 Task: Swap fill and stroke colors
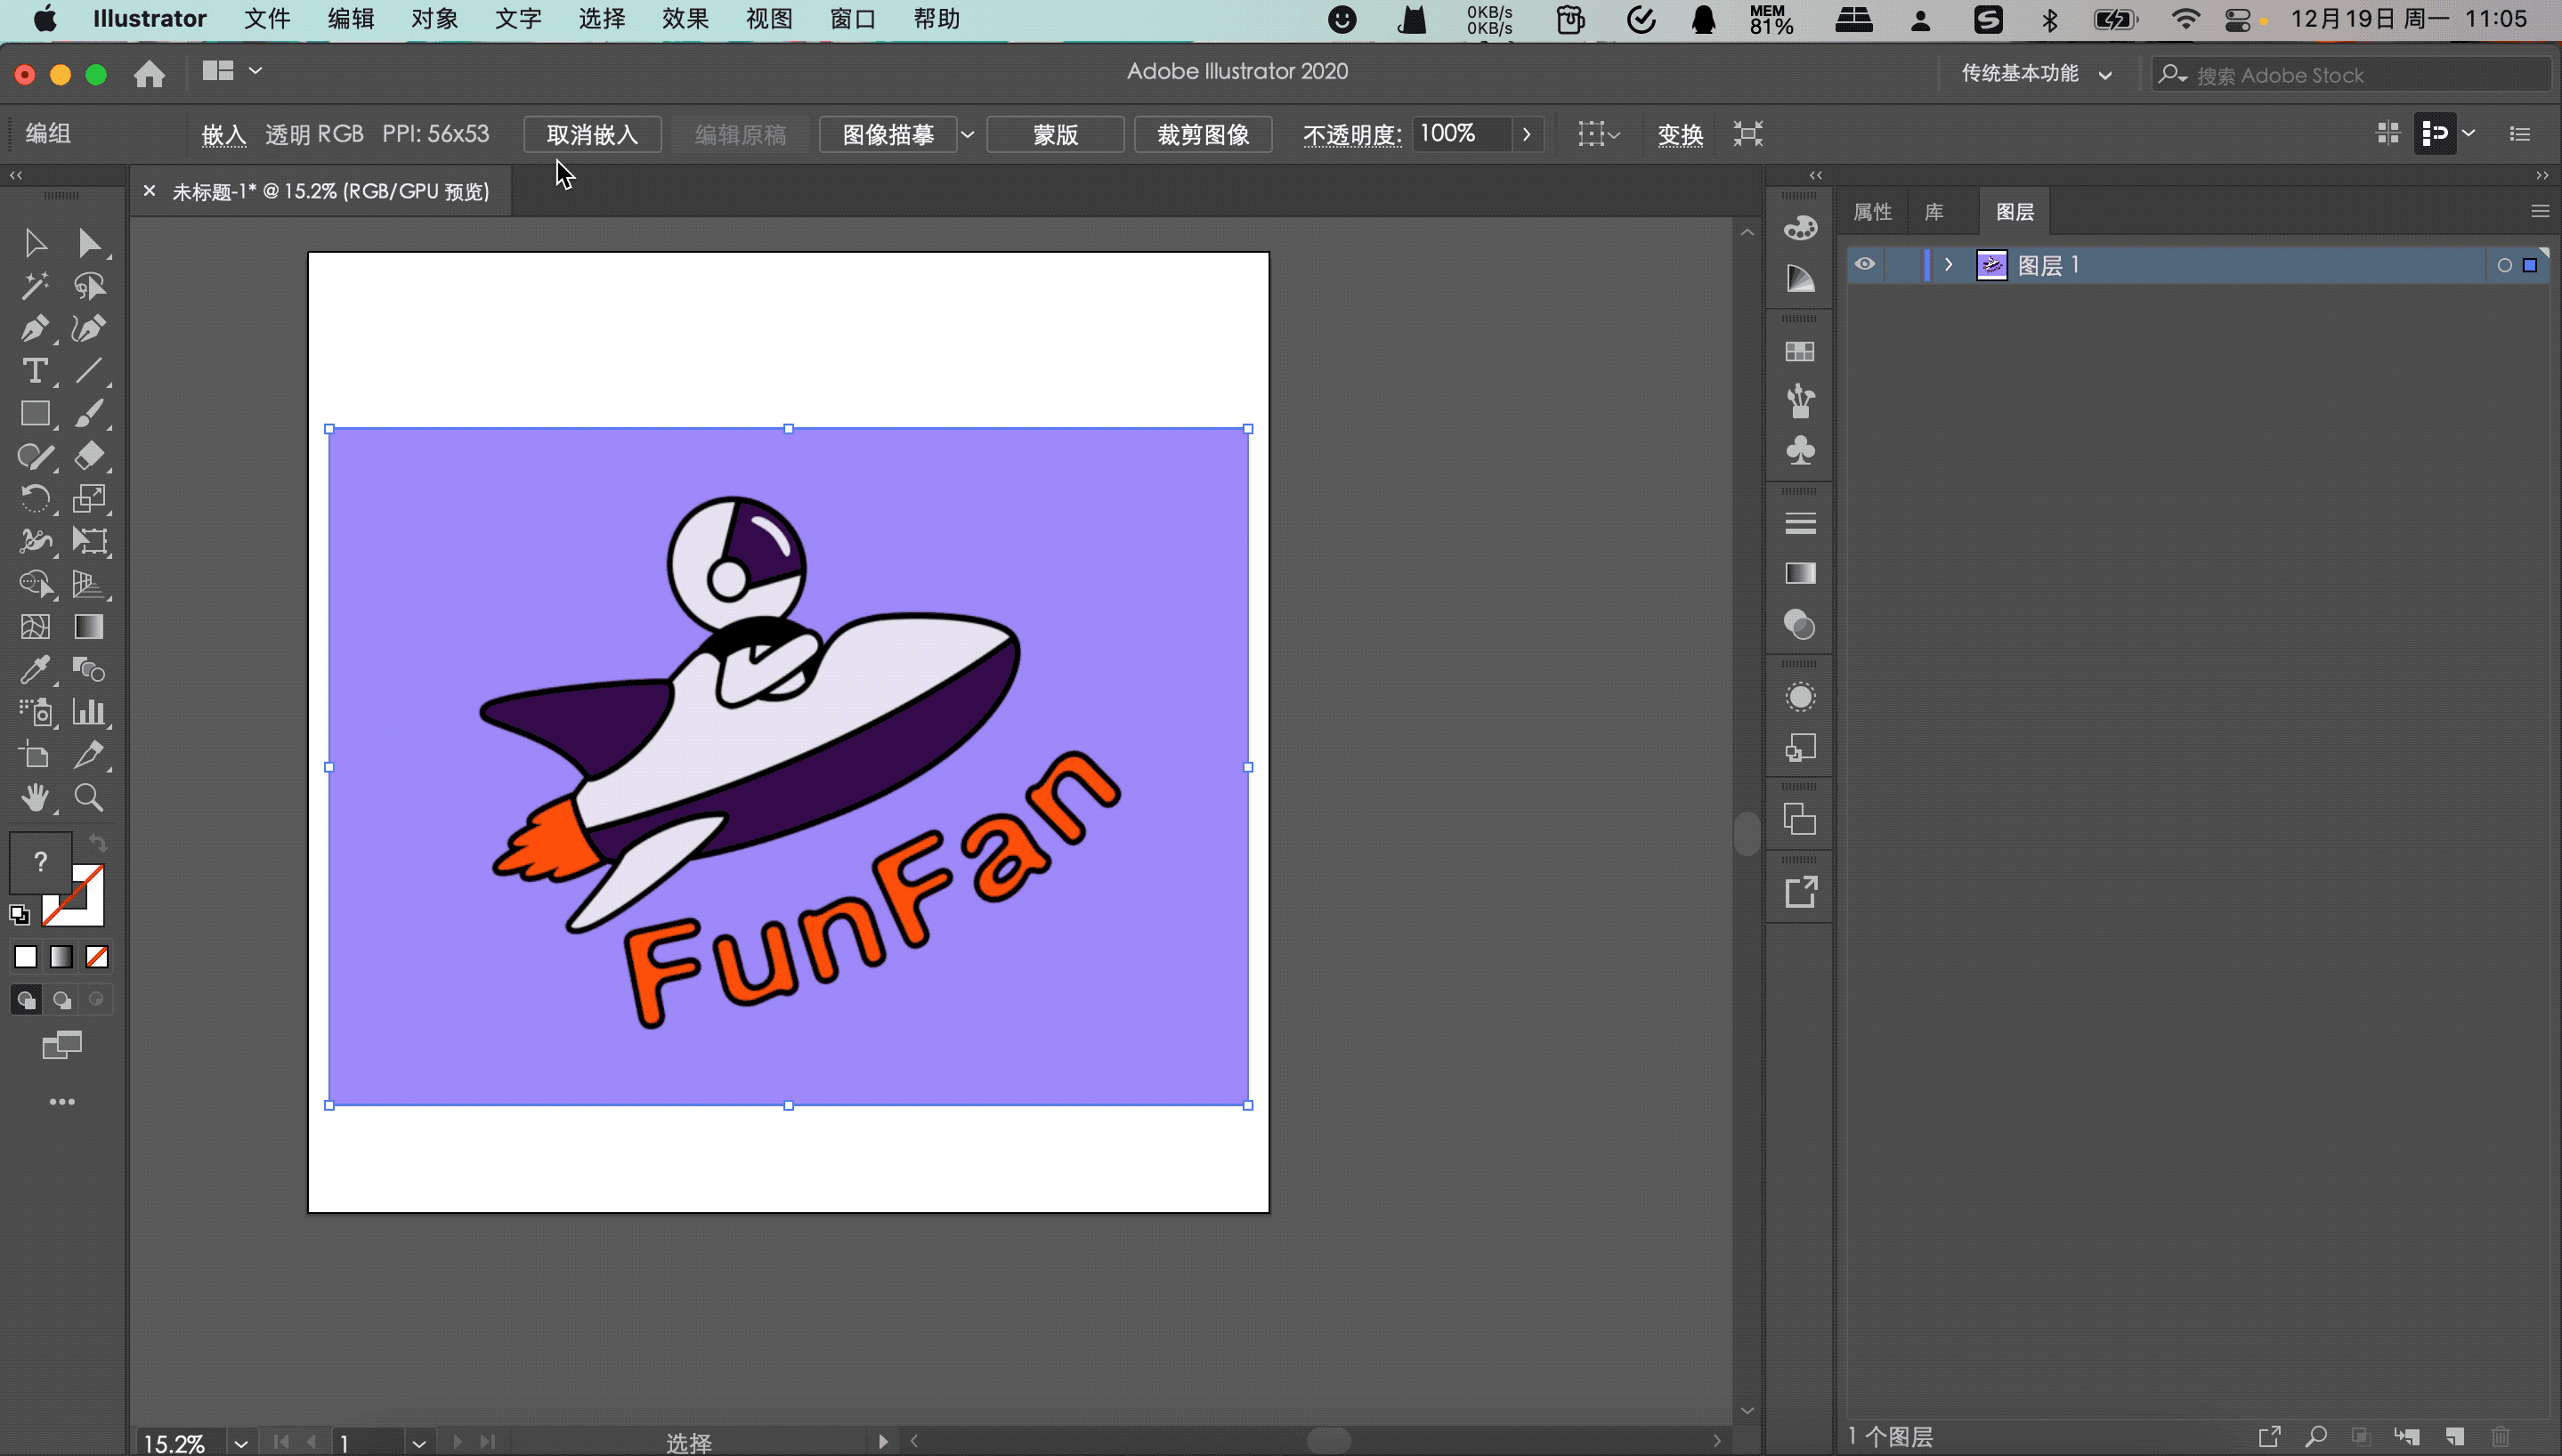pos(98,842)
